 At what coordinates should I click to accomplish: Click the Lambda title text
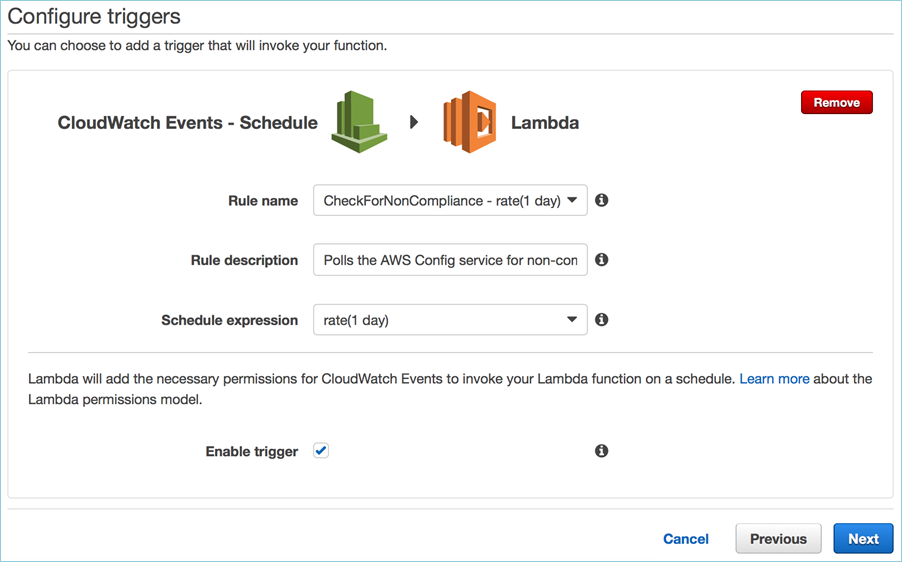click(x=545, y=123)
